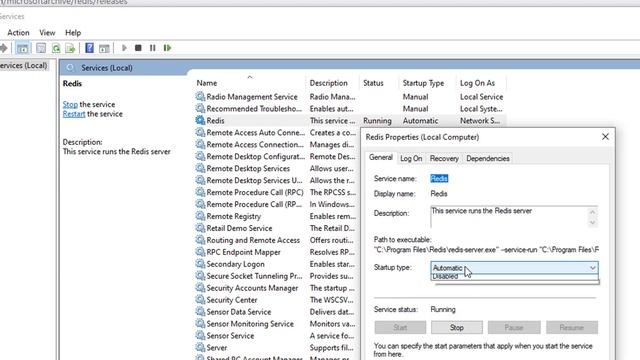The image size is (640, 360).
Task: Click the gear icon beside Secondary Logon
Action: pyautogui.click(x=200, y=264)
